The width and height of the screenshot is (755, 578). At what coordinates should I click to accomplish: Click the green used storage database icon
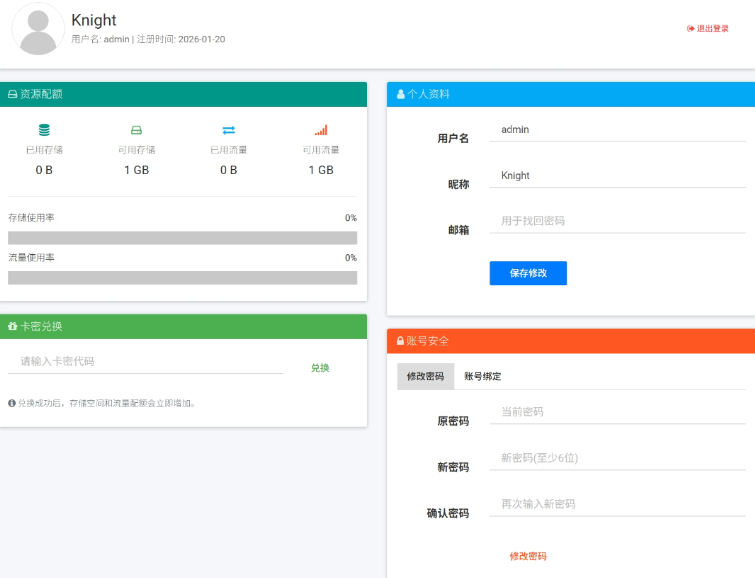[44, 130]
